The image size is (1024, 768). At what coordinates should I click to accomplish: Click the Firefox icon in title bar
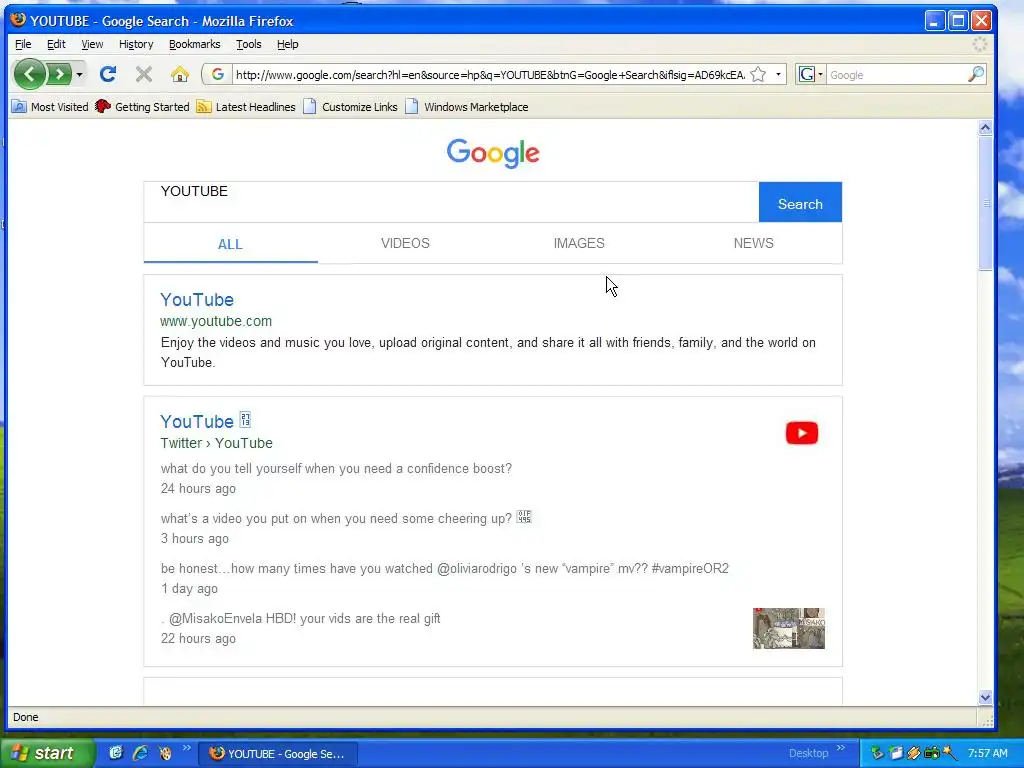pyautogui.click(x=18, y=20)
